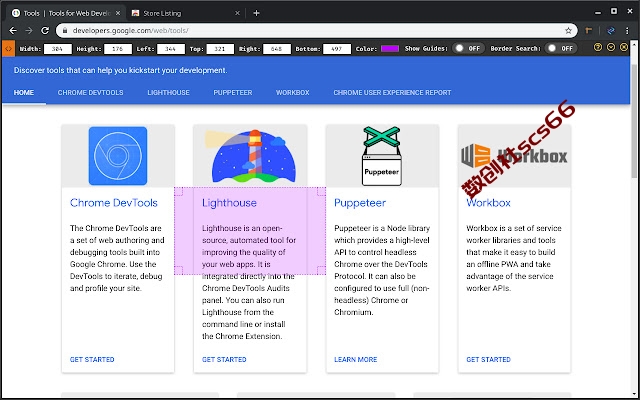
Task: Click GET STARTED under Lighthouse
Action: pyautogui.click(x=224, y=360)
